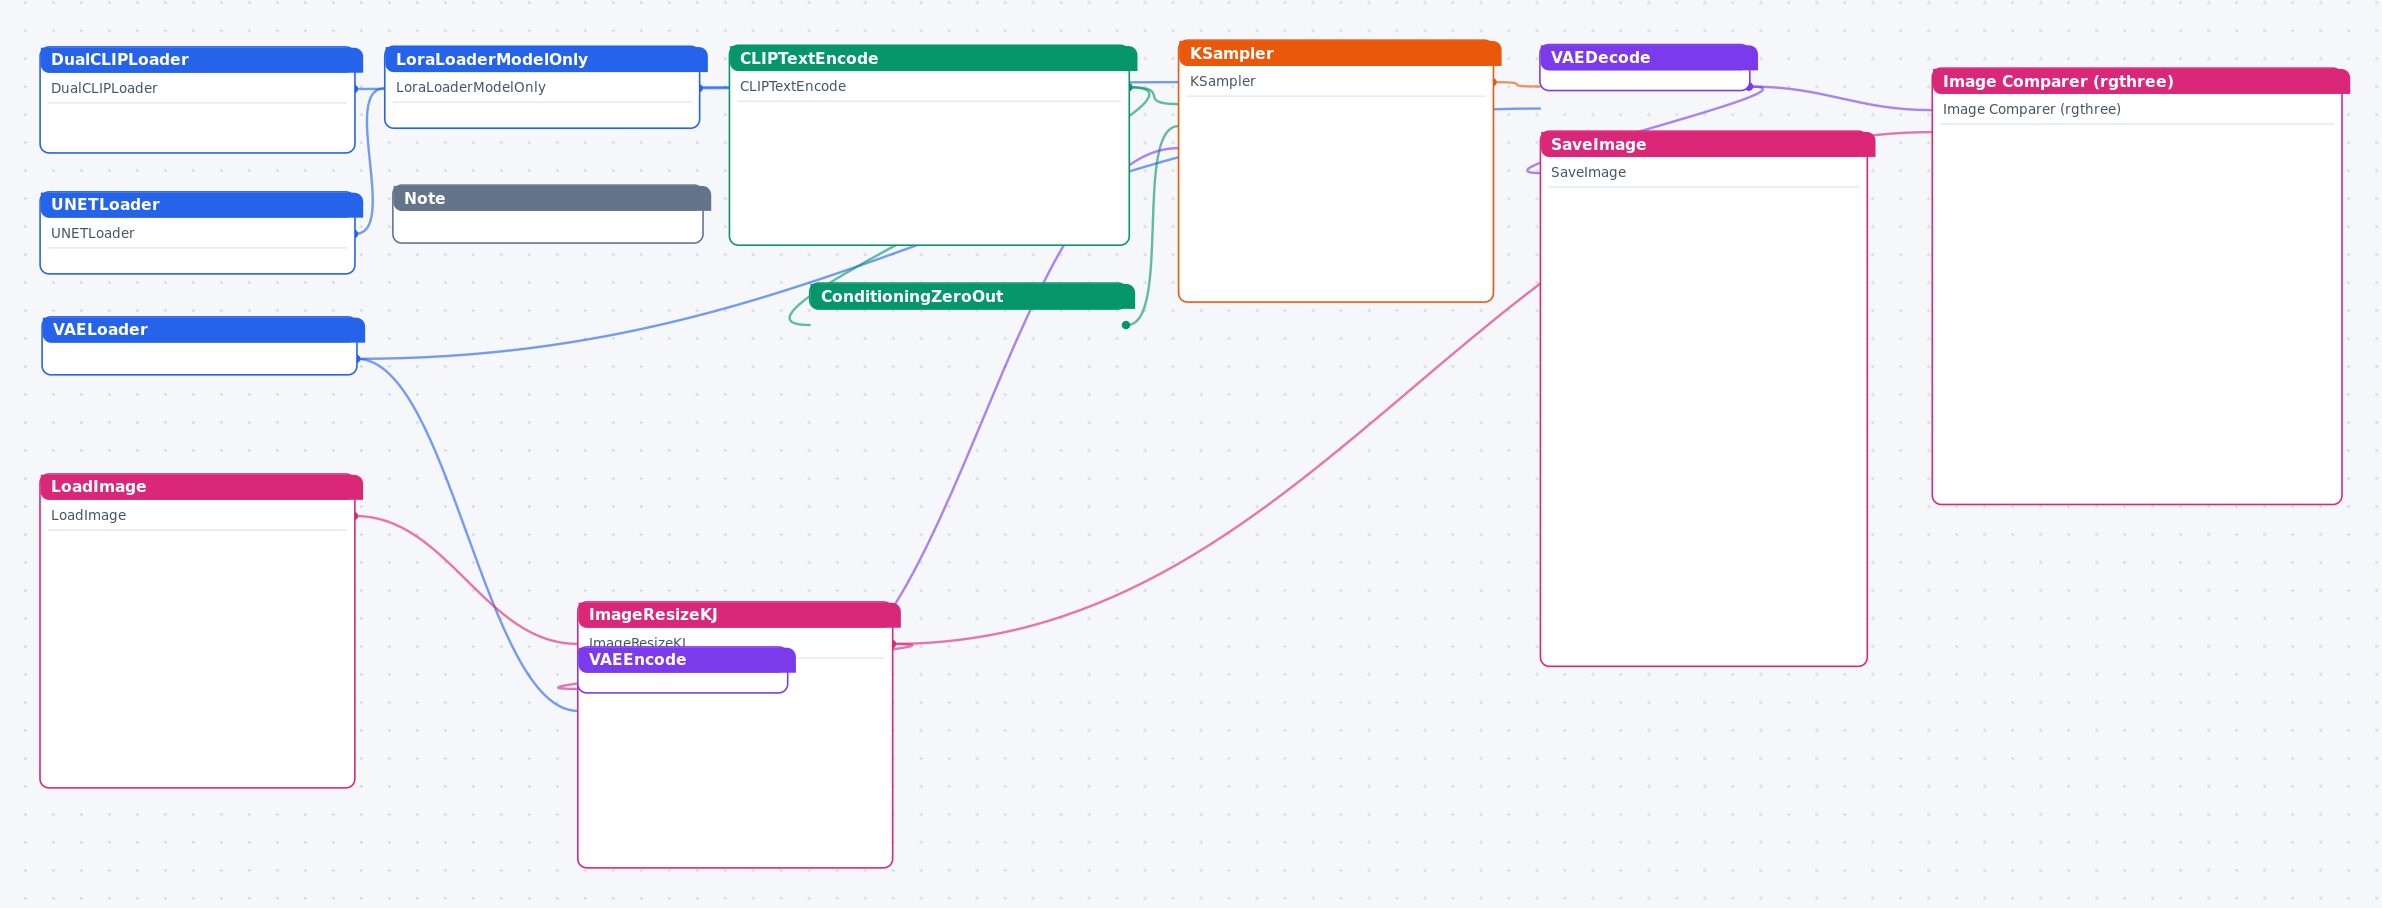Click the LoadImage node title bar
The width and height of the screenshot is (2382, 908).
click(201, 486)
